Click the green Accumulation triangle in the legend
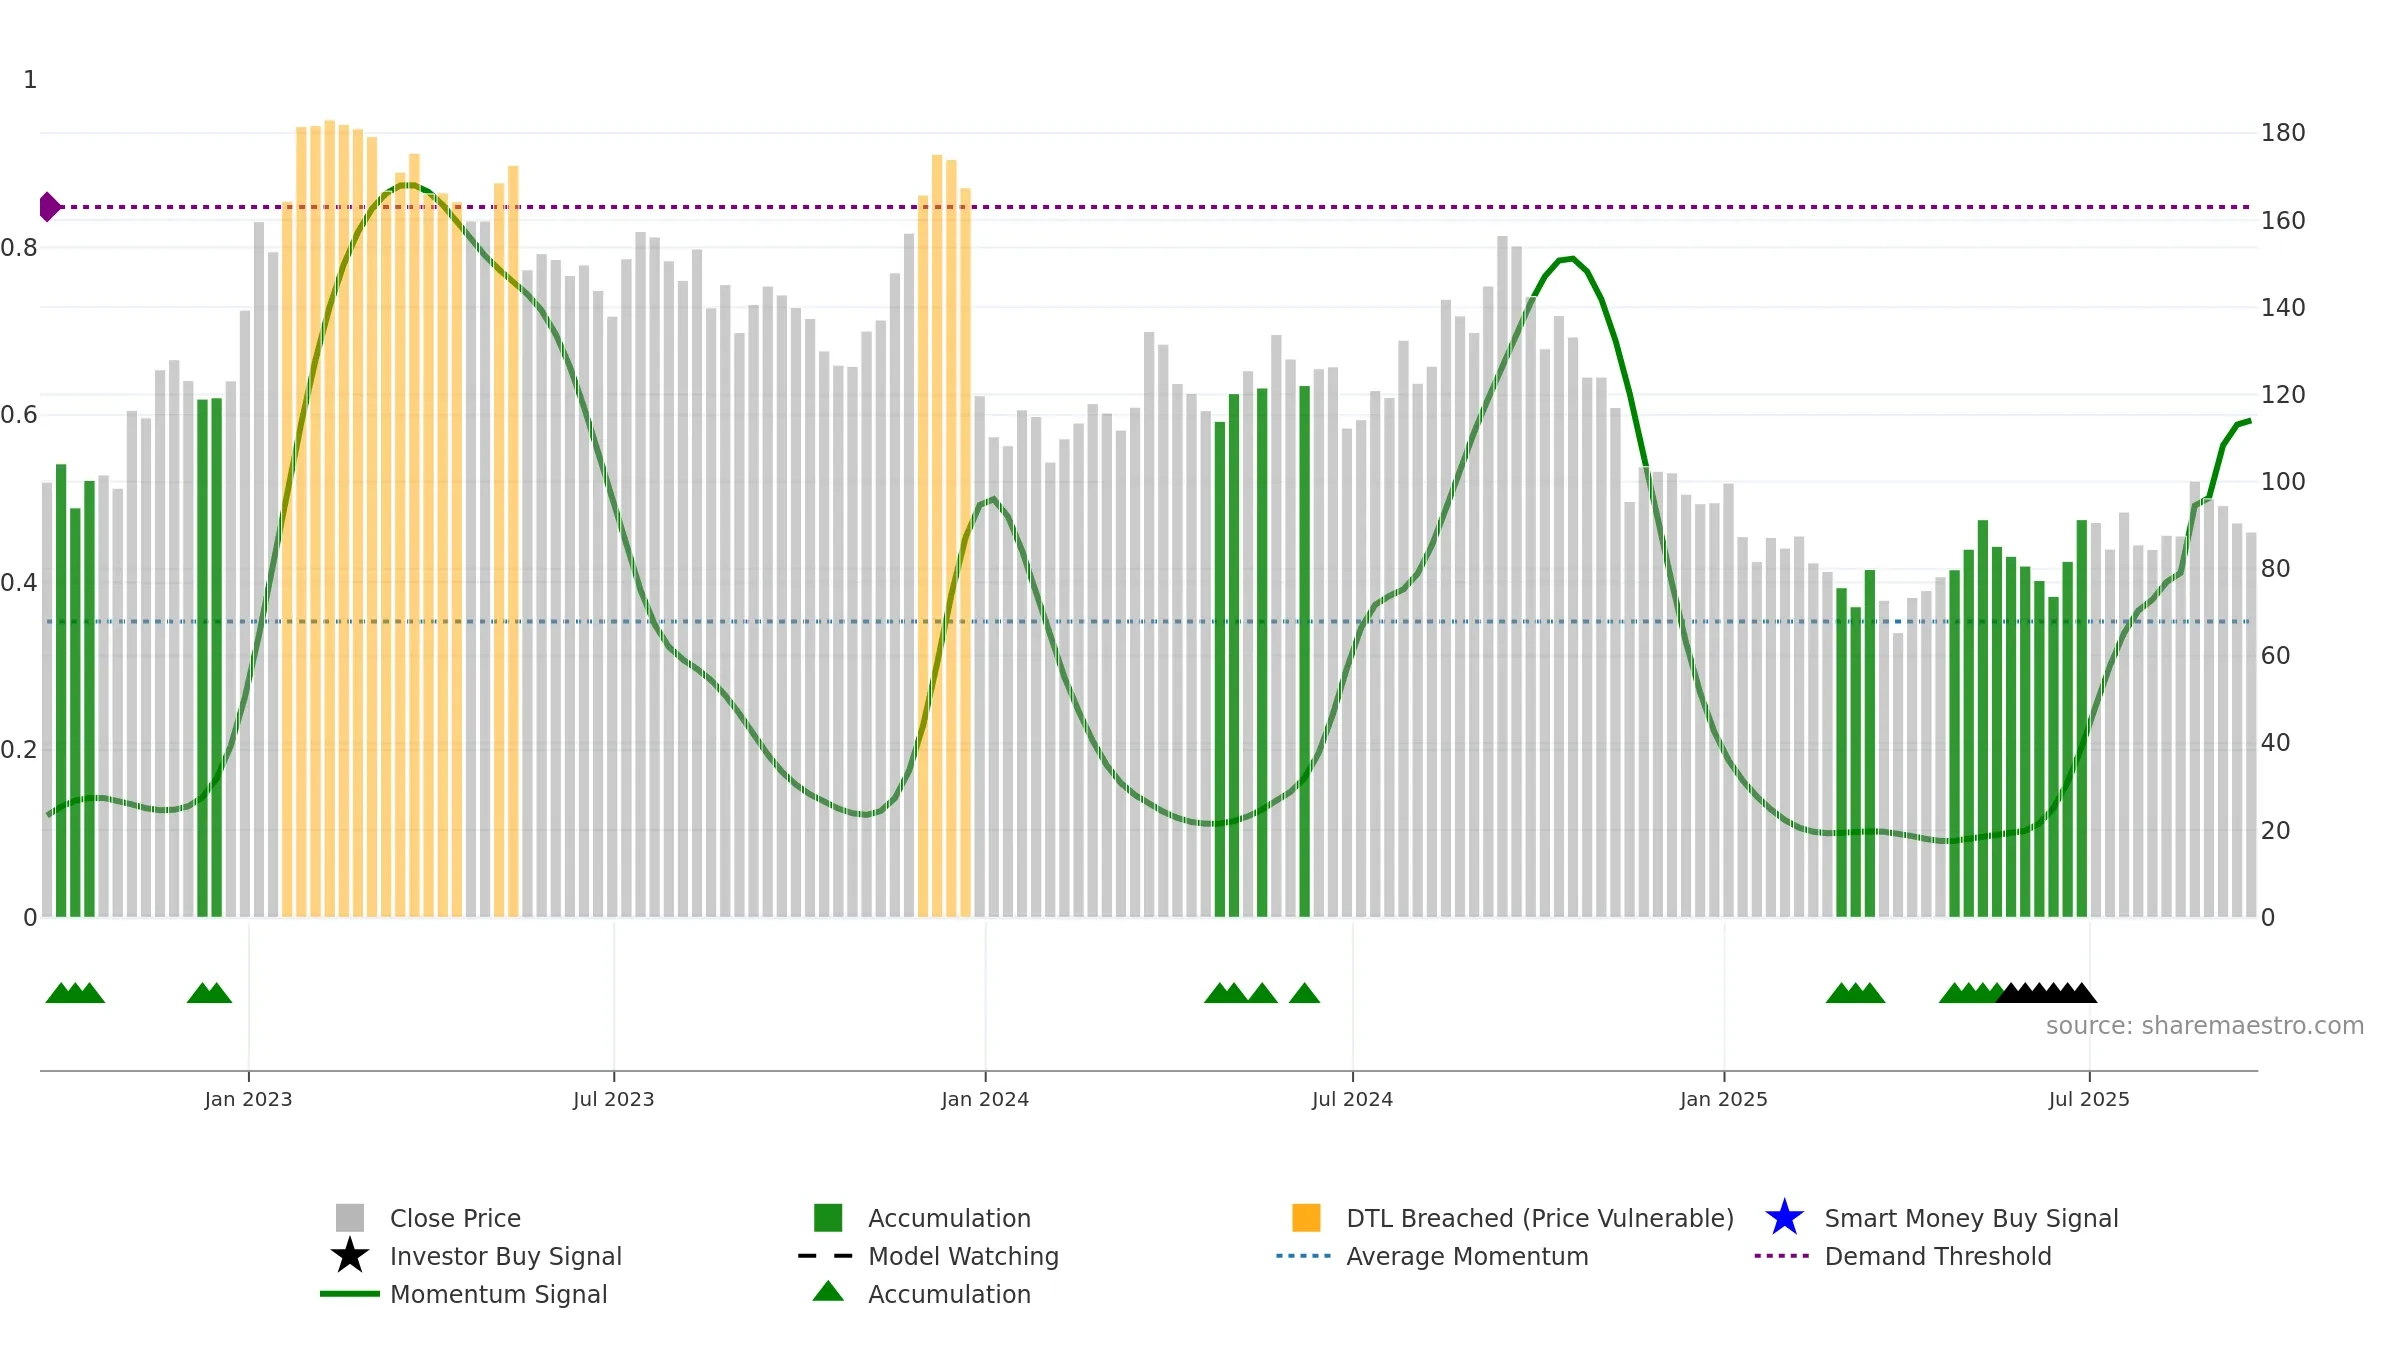2400x1350 pixels. click(x=828, y=1292)
